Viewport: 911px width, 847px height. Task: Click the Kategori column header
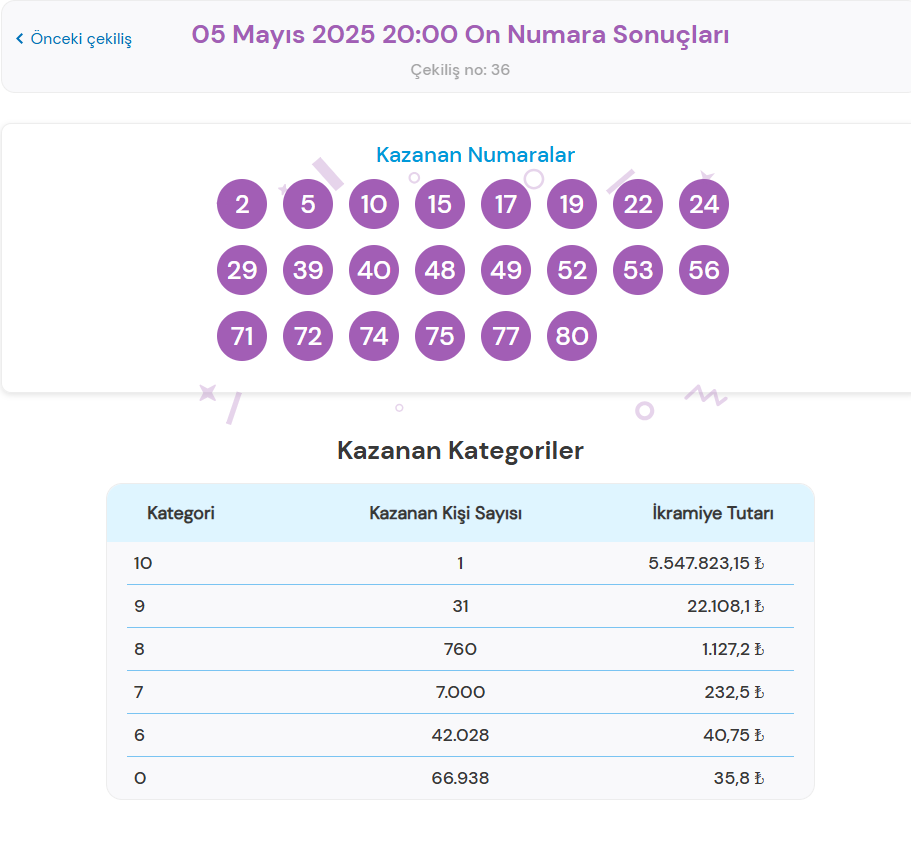pos(181,513)
